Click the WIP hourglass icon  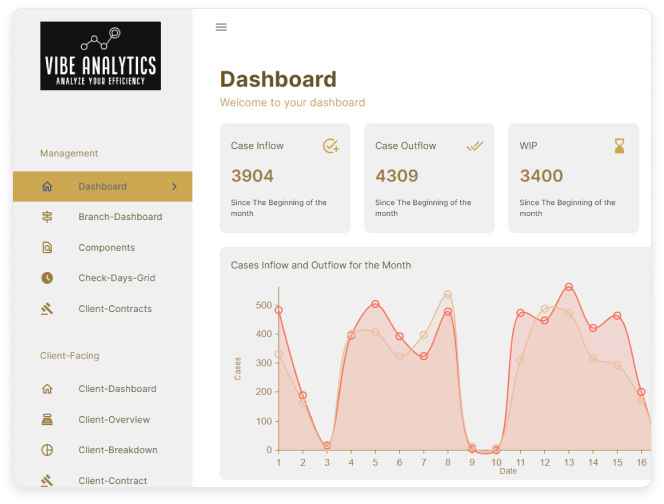tap(619, 146)
